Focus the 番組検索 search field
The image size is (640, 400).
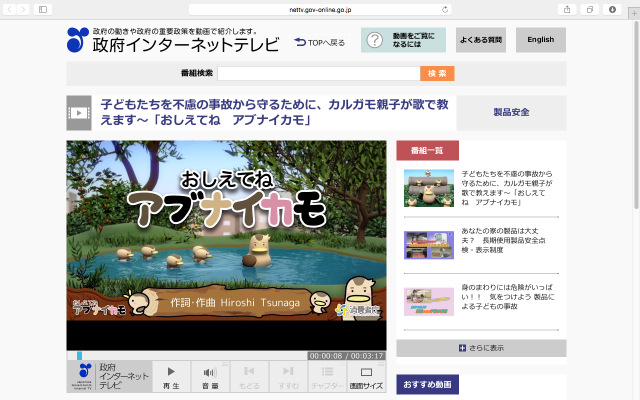pyautogui.click(x=319, y=73)
